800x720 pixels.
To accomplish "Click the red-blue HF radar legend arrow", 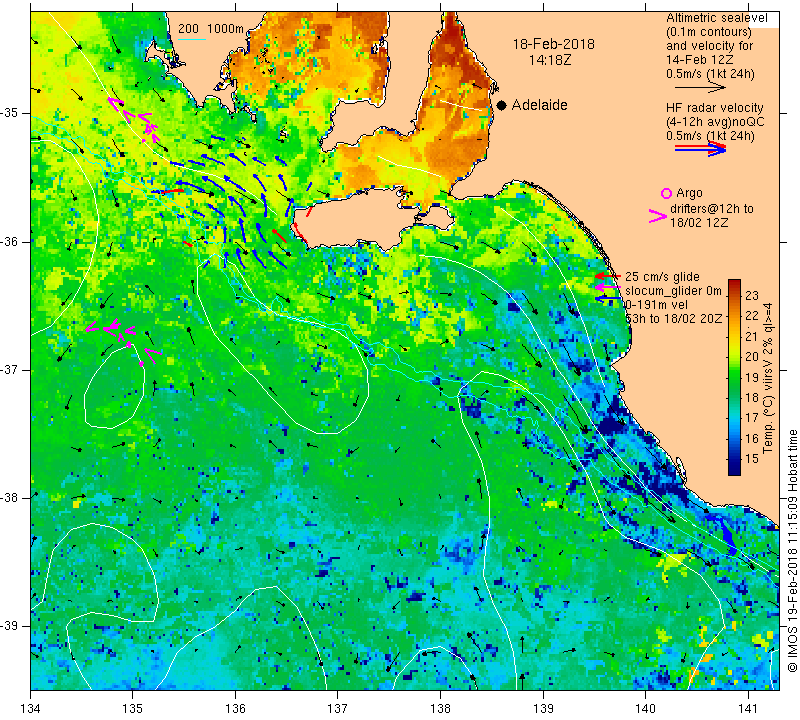I will click(700, 149).
